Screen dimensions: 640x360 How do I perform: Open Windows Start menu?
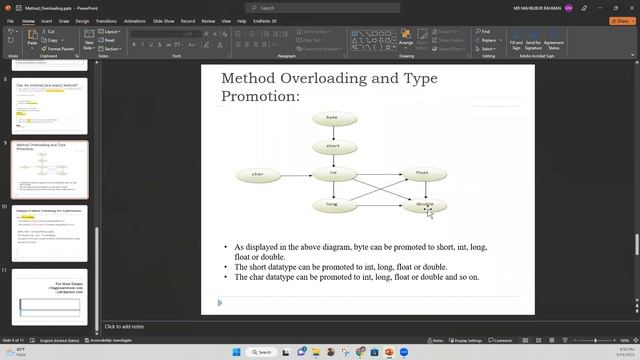pos(236,352)
